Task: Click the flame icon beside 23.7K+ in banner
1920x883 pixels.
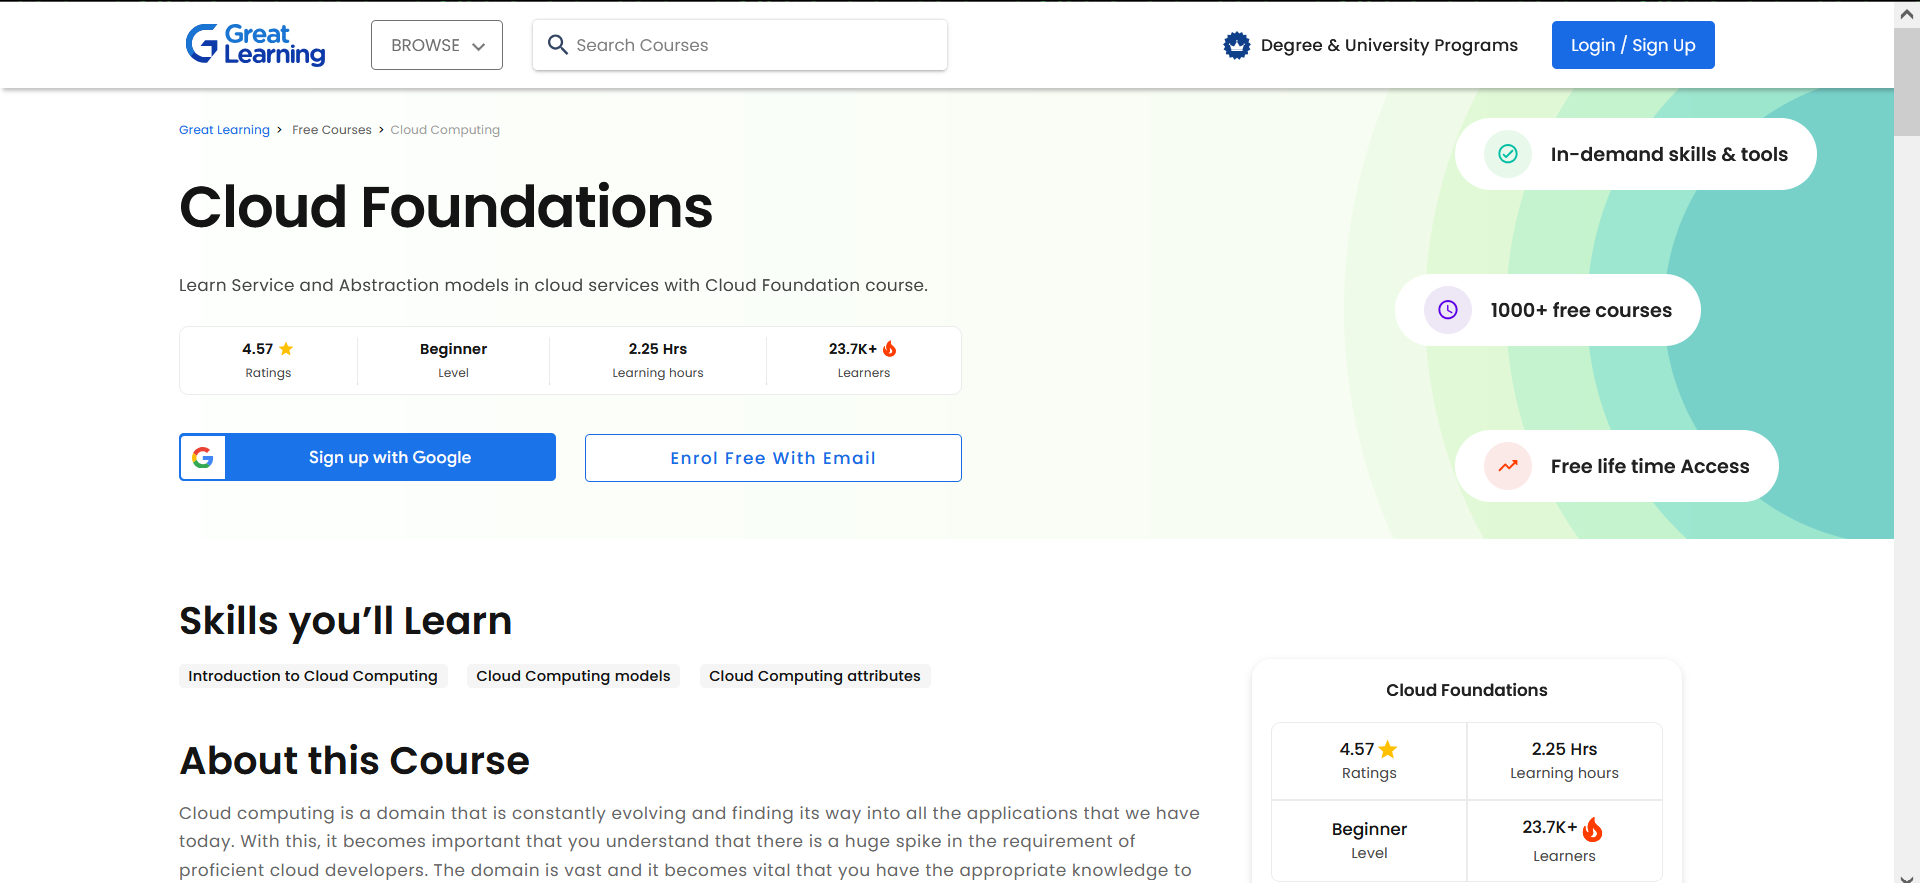Action: [890, 349]
